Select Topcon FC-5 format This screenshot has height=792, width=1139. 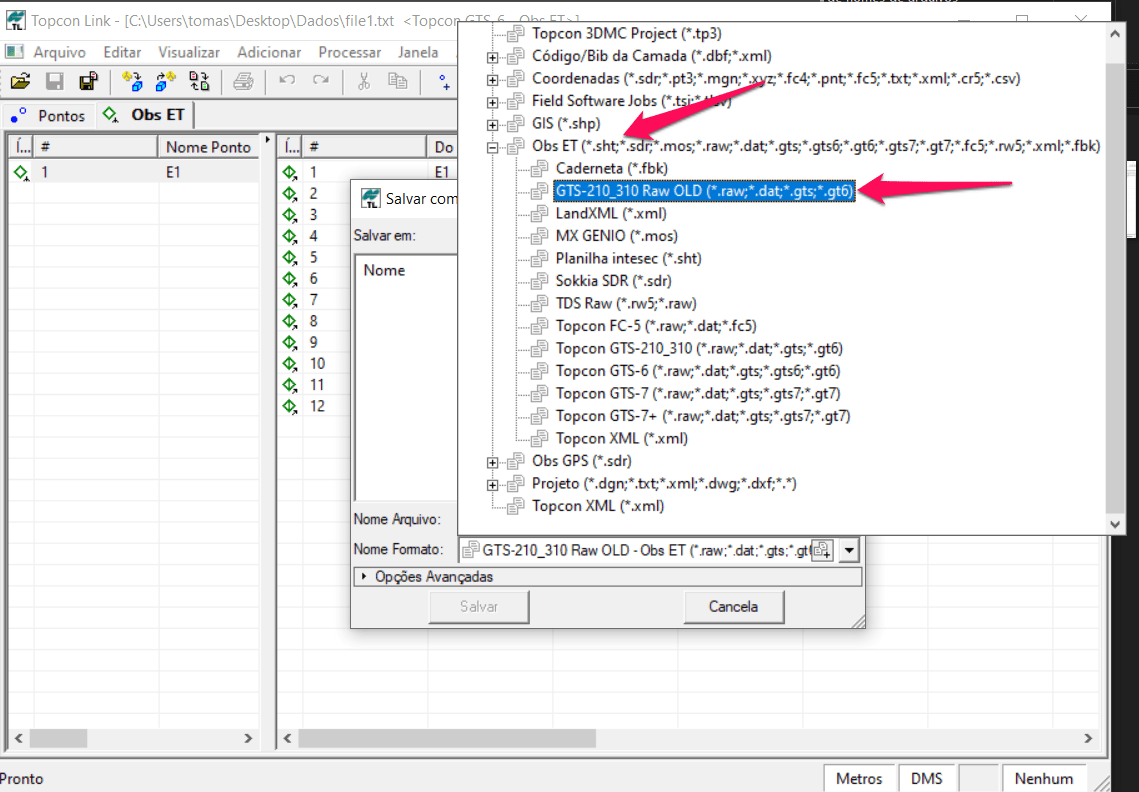[x=656, y=326]
